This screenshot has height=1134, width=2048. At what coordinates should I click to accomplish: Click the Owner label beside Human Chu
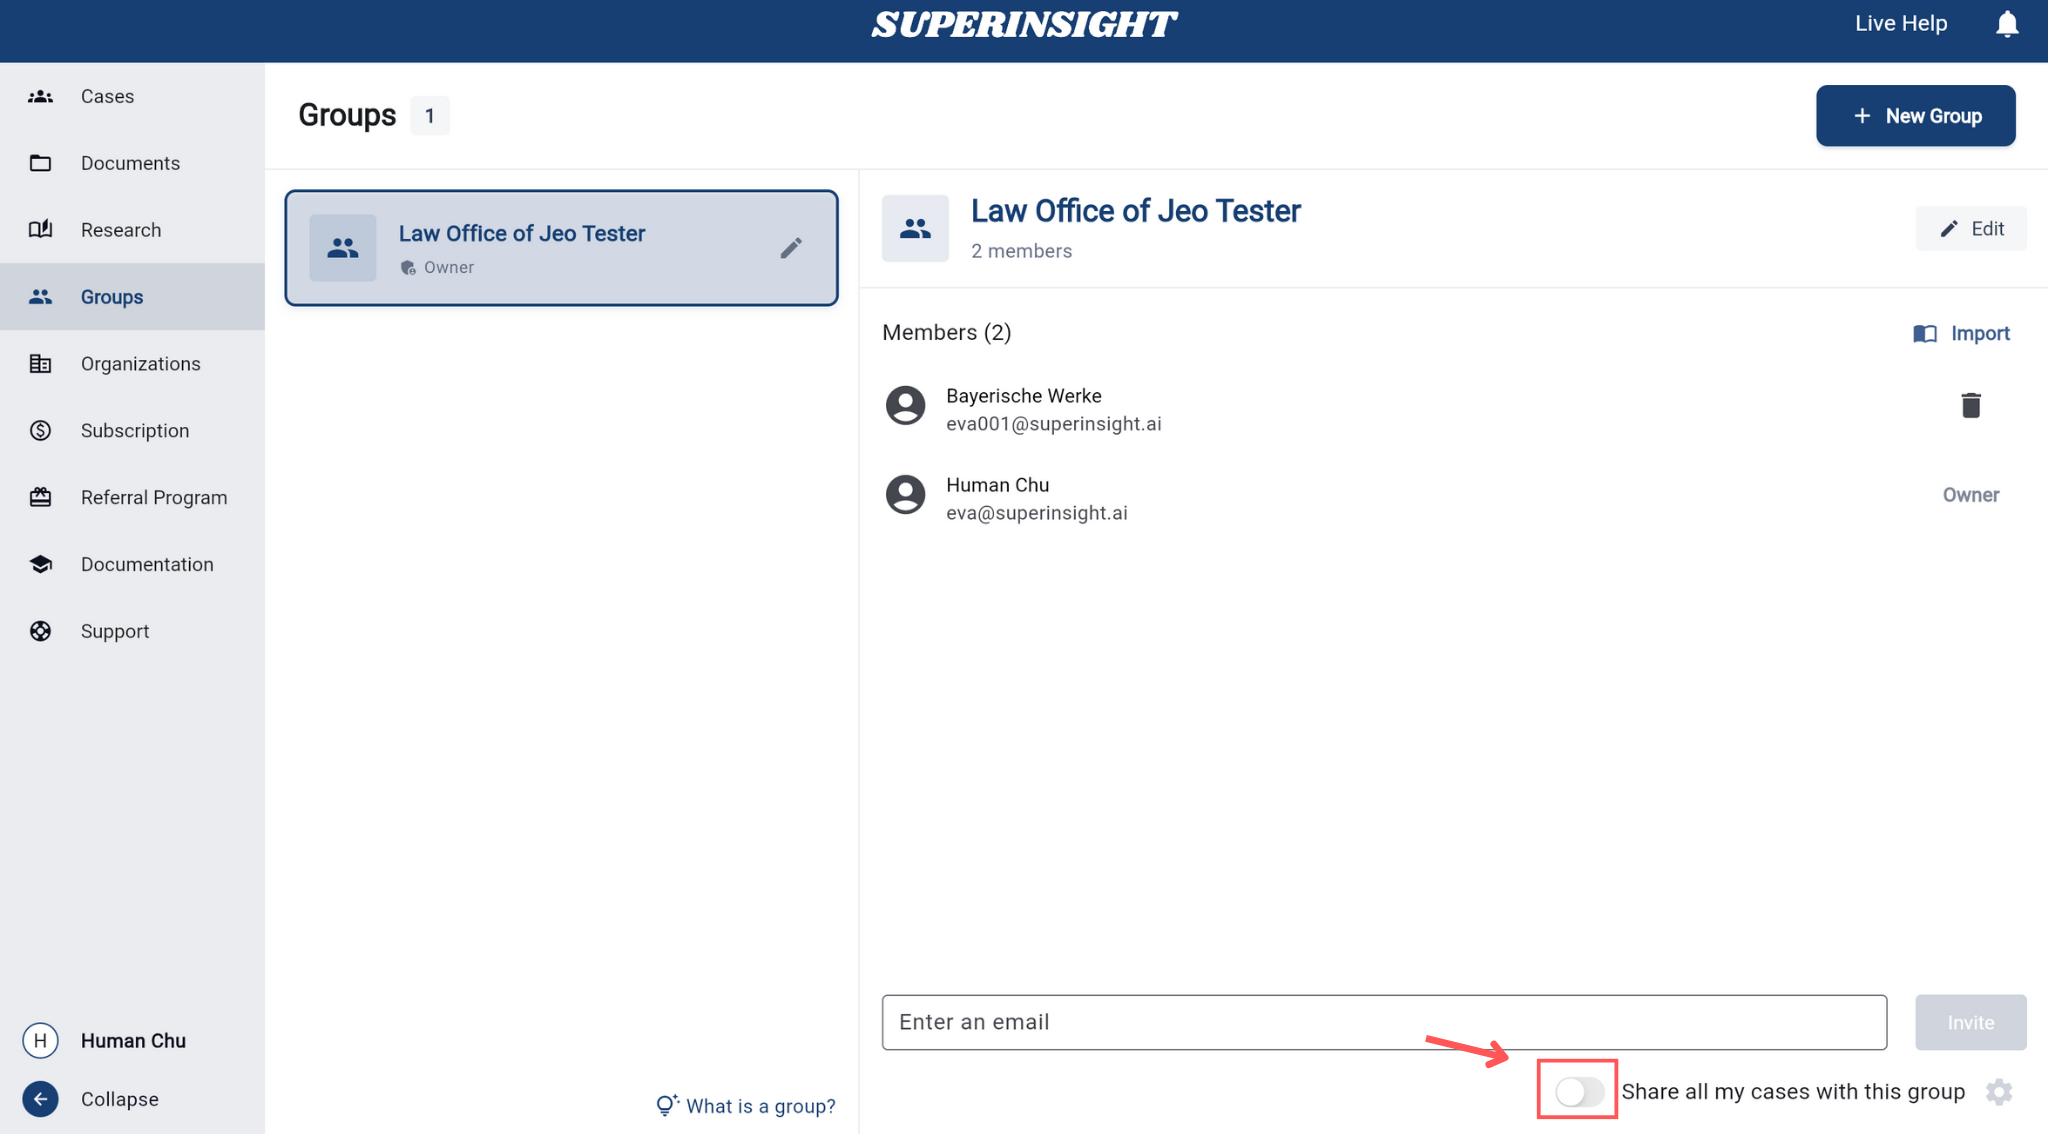coord(1970,495)
